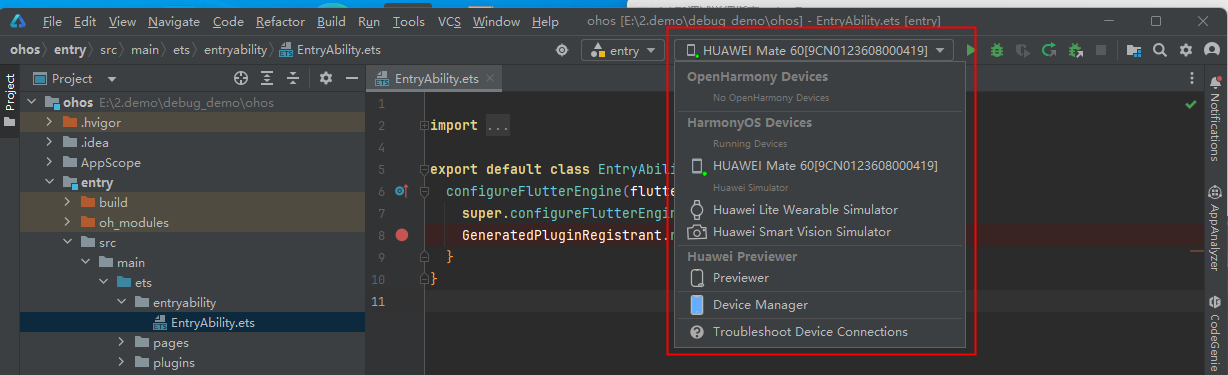Select EntryAbility.ets in project tree
1228x375 pixels.
tap(192, 322)
